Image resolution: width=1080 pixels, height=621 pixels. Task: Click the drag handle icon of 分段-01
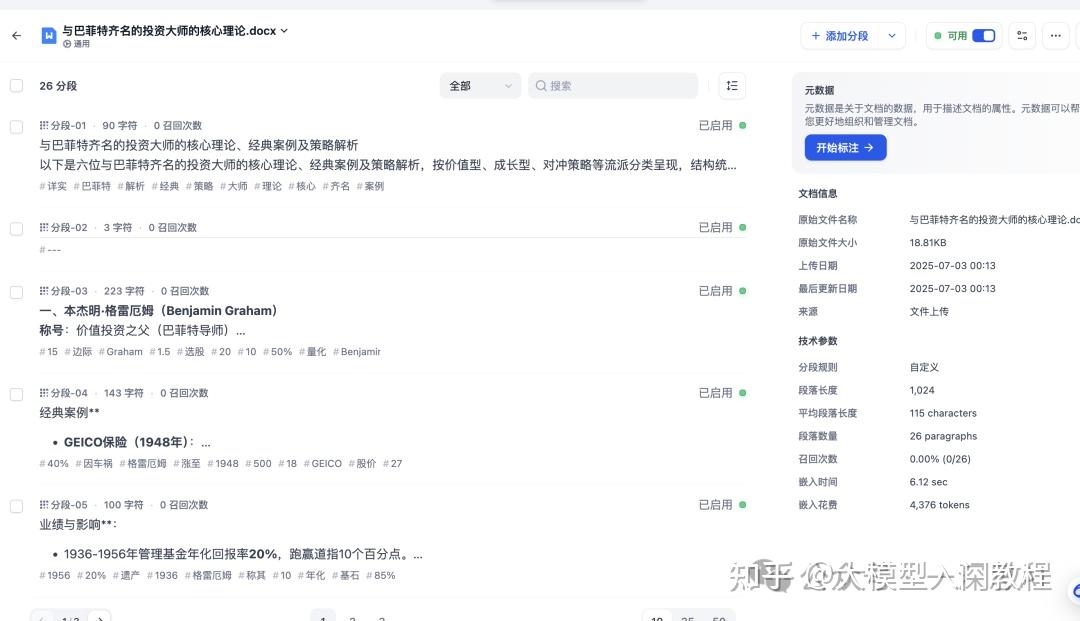44,125
